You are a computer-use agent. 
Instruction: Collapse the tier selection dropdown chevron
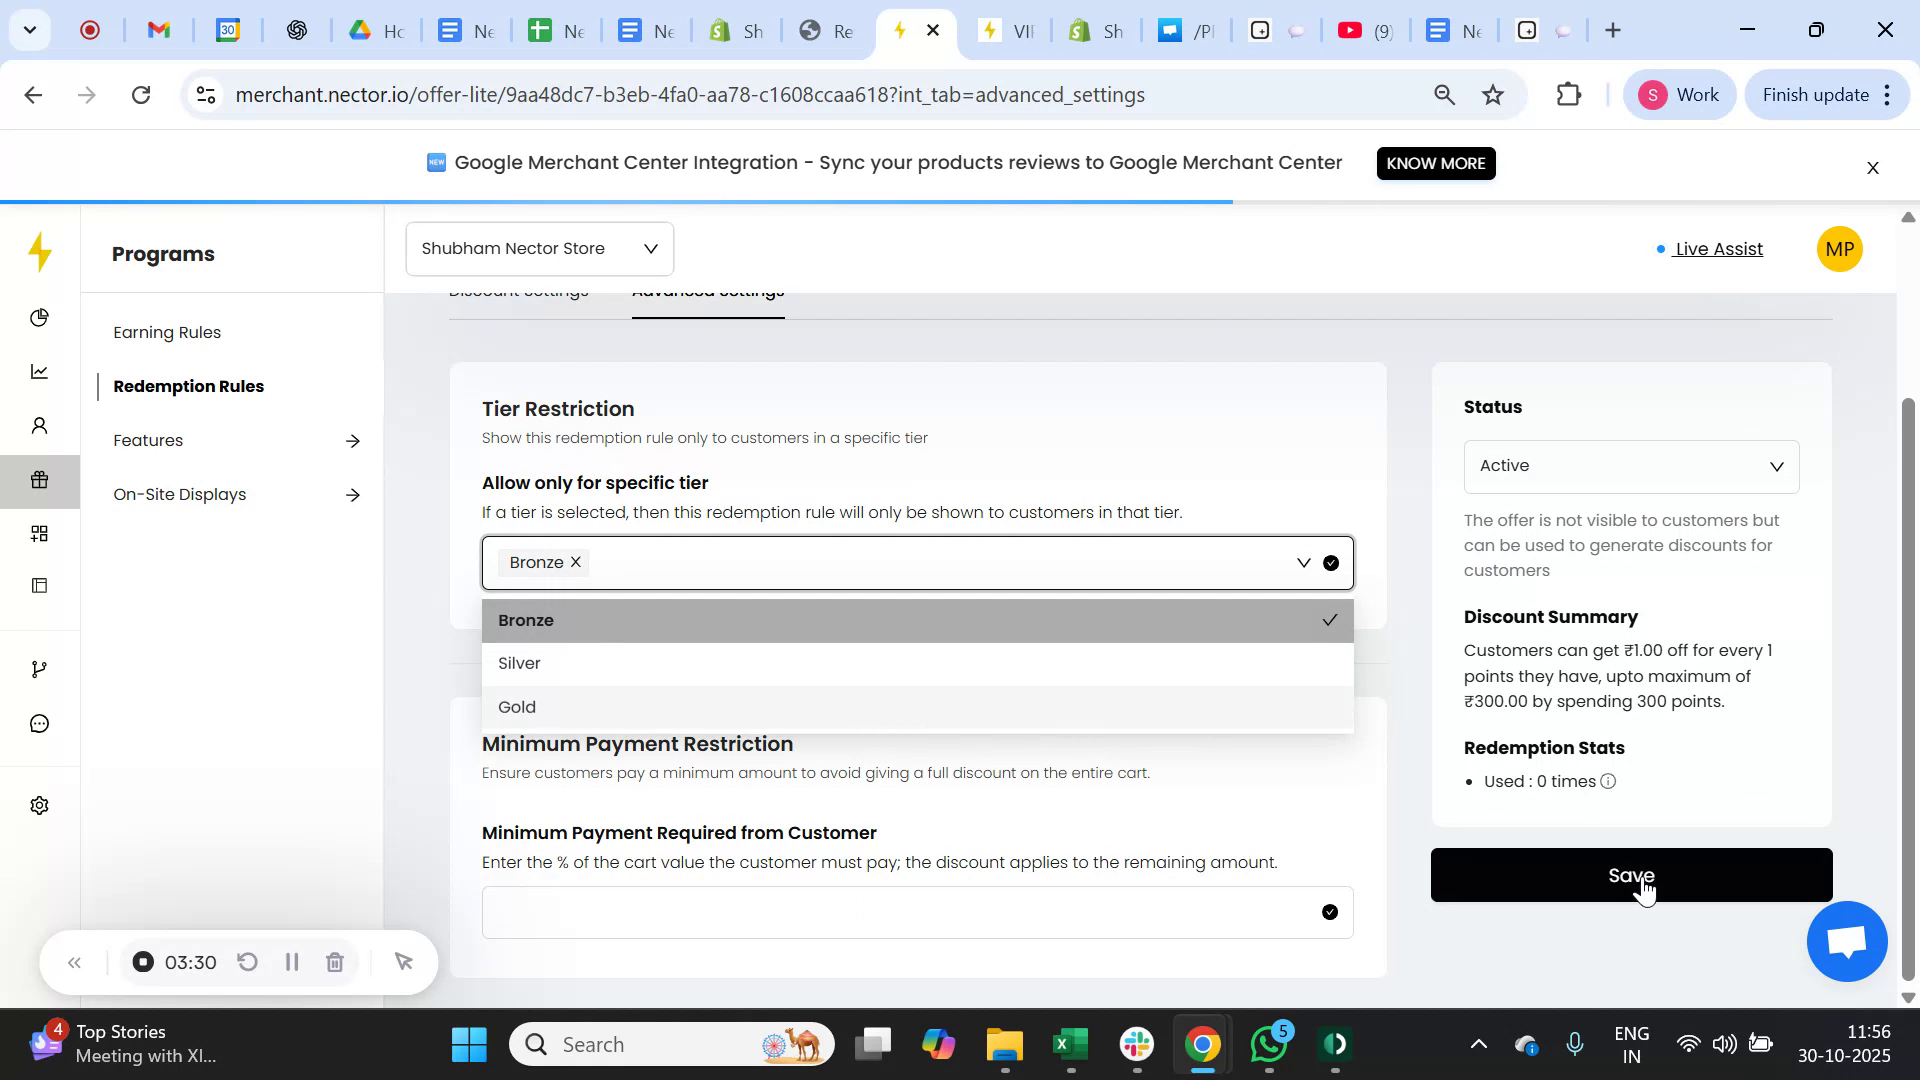point(1303,562)
